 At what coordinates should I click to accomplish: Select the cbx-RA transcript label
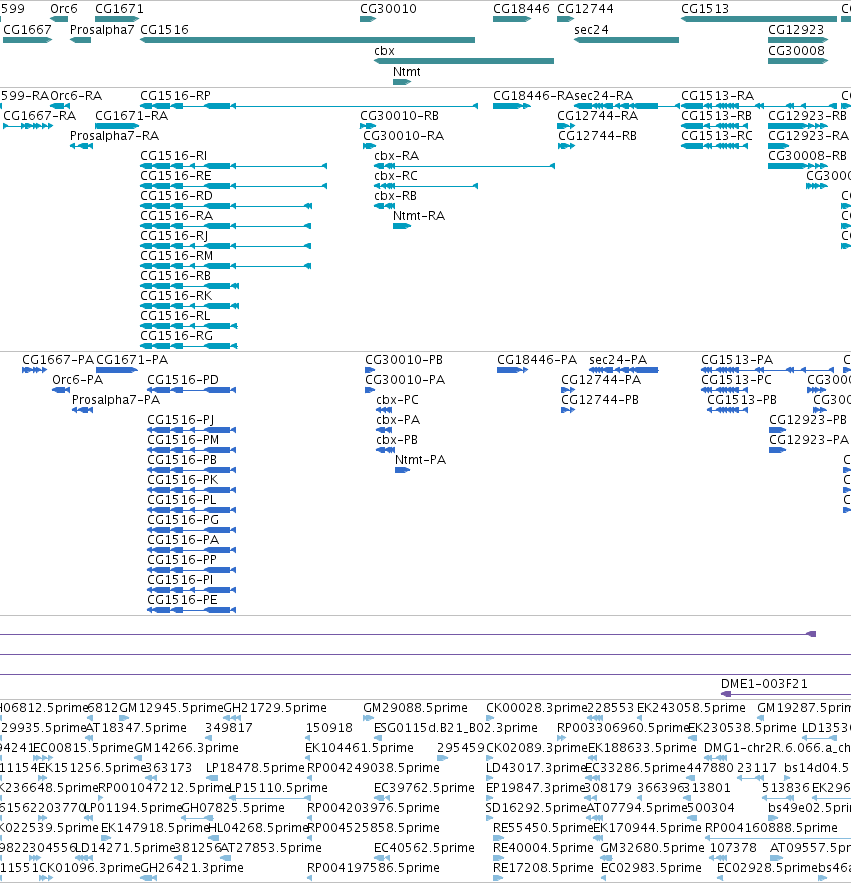point(396,156)
